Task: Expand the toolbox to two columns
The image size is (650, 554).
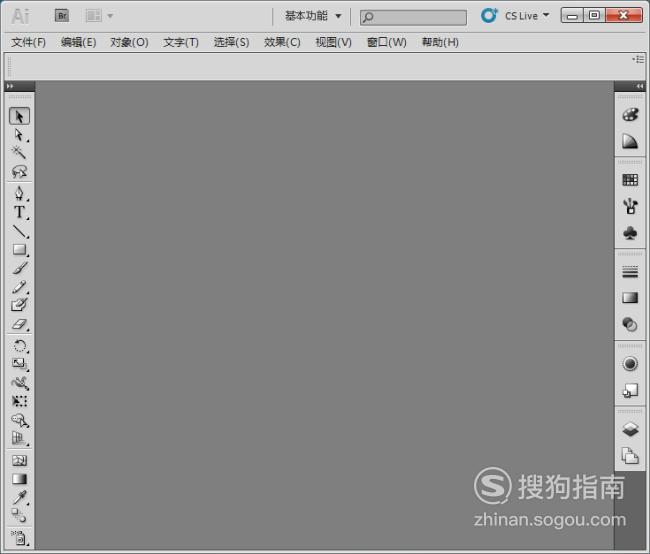Action: [x=10, y=86]
